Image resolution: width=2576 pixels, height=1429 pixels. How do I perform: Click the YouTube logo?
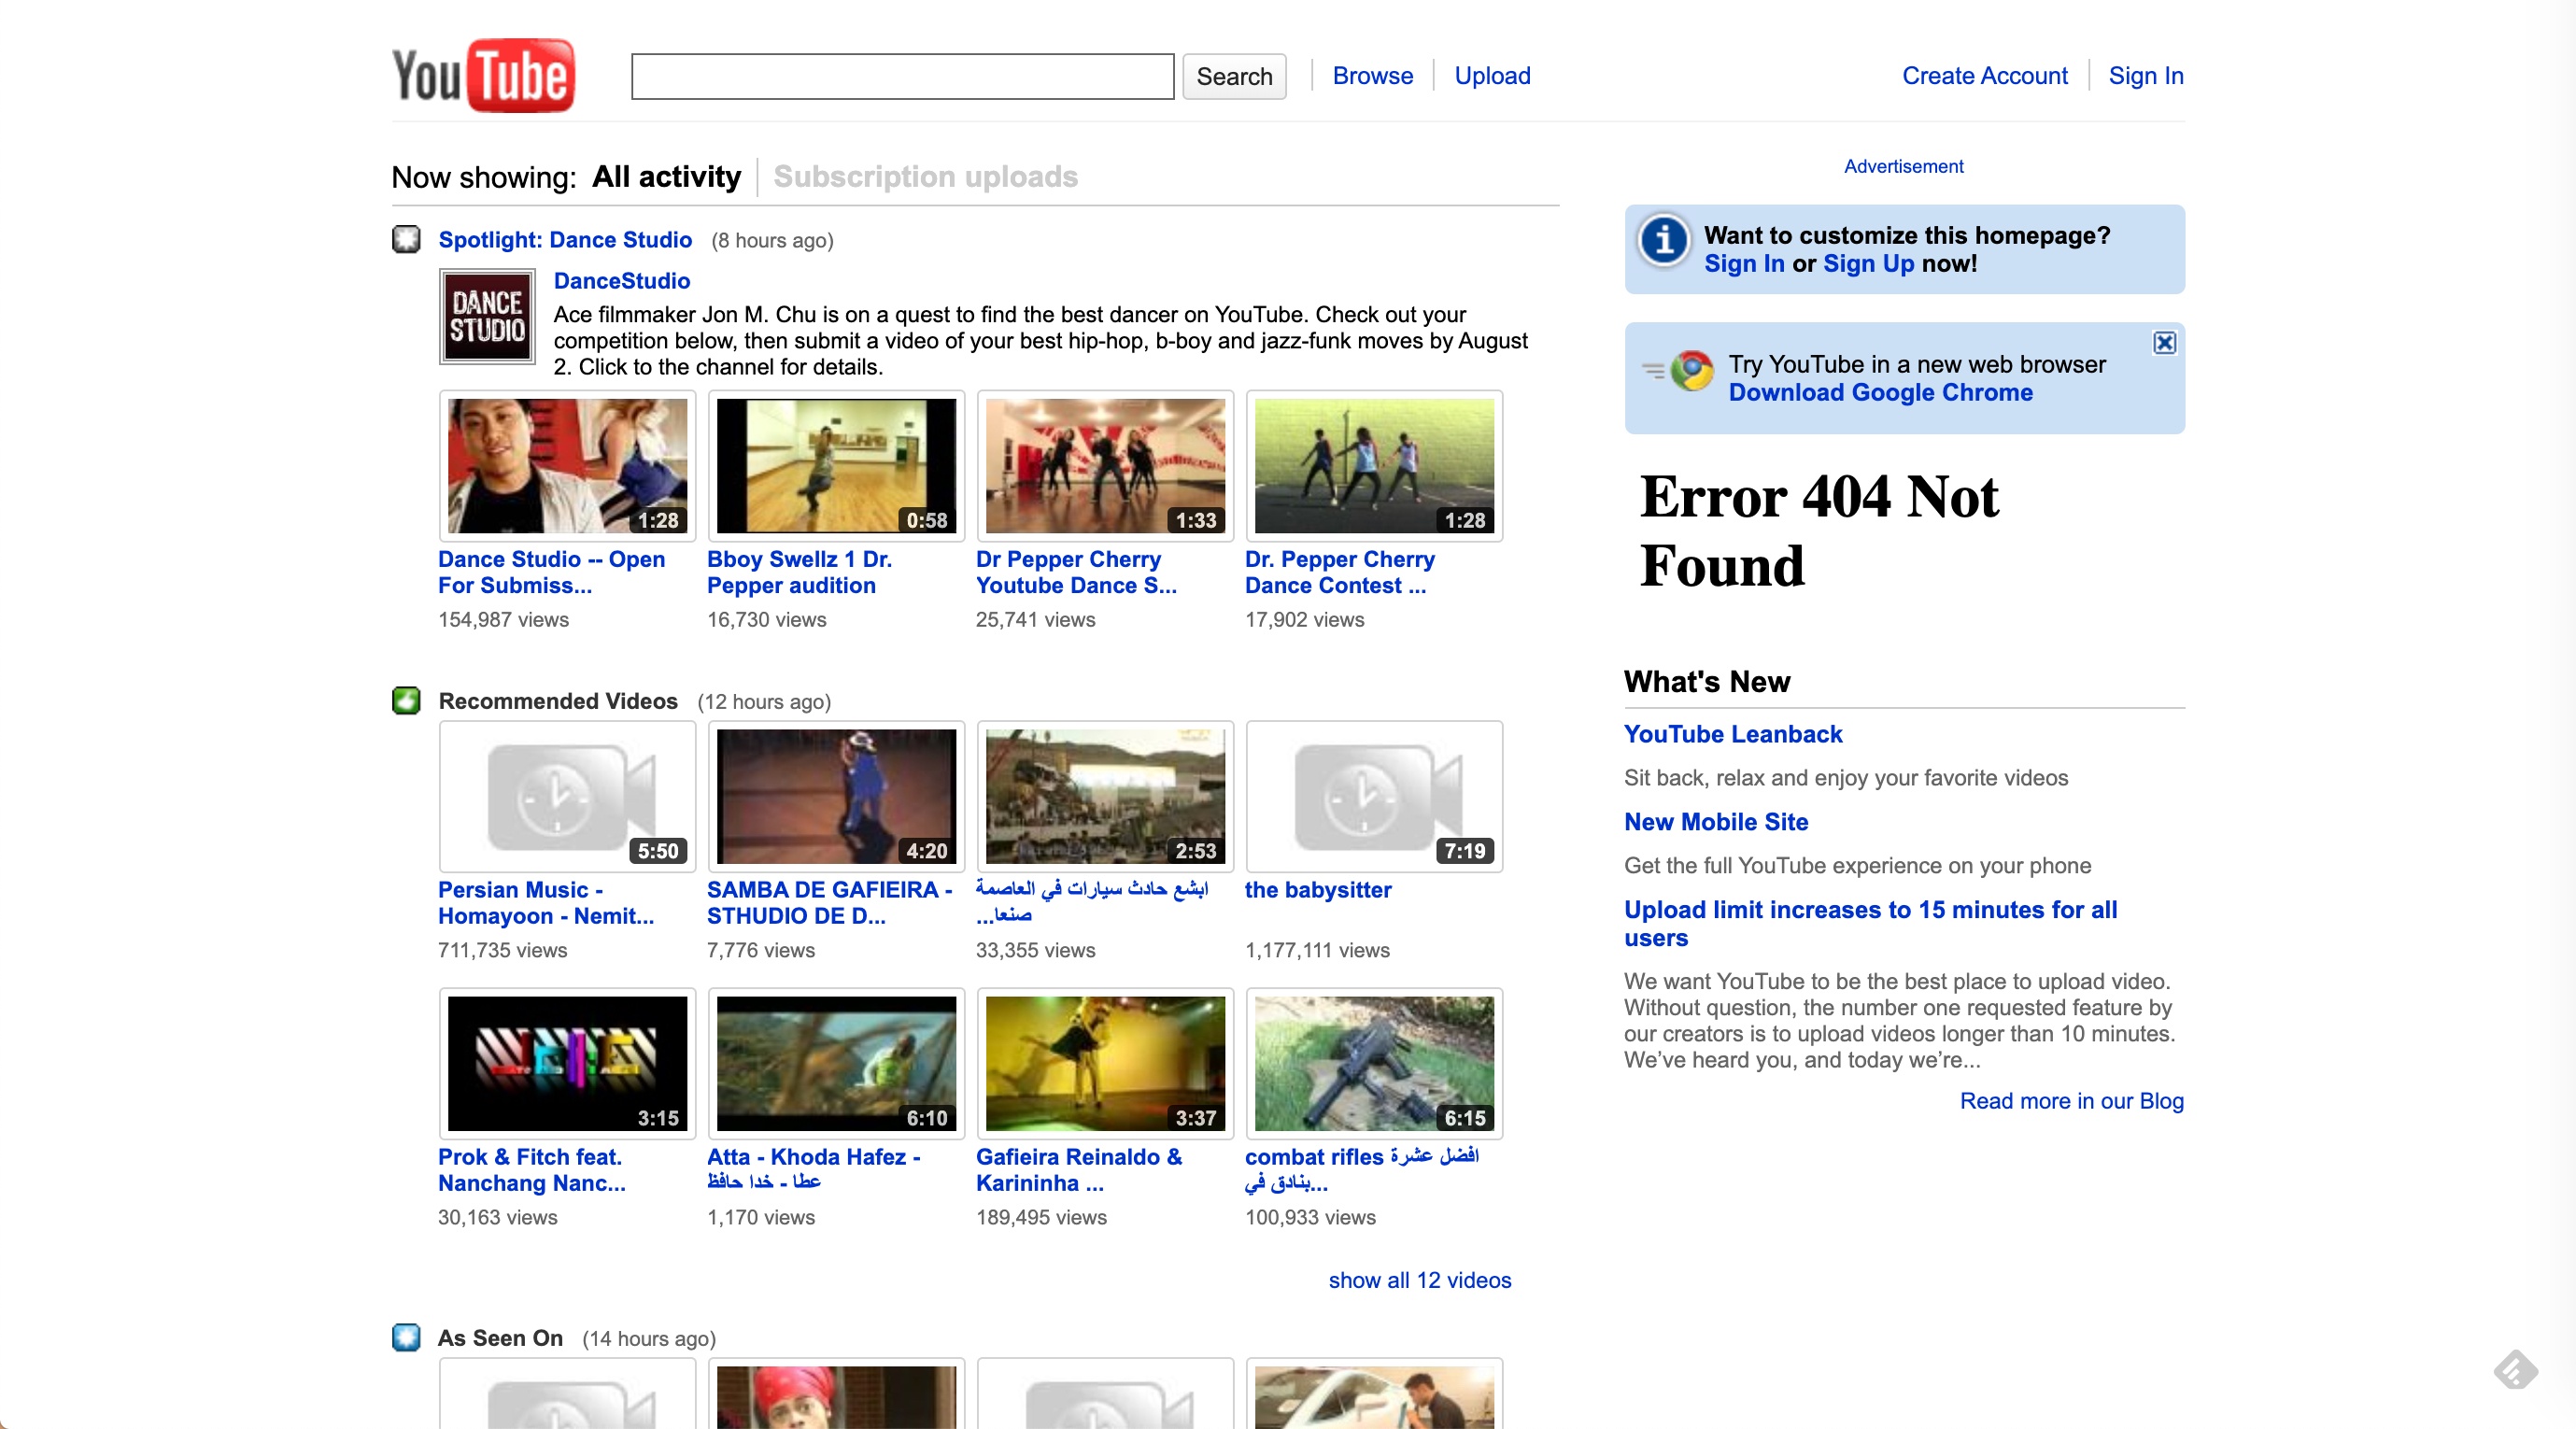coord(483,75)
